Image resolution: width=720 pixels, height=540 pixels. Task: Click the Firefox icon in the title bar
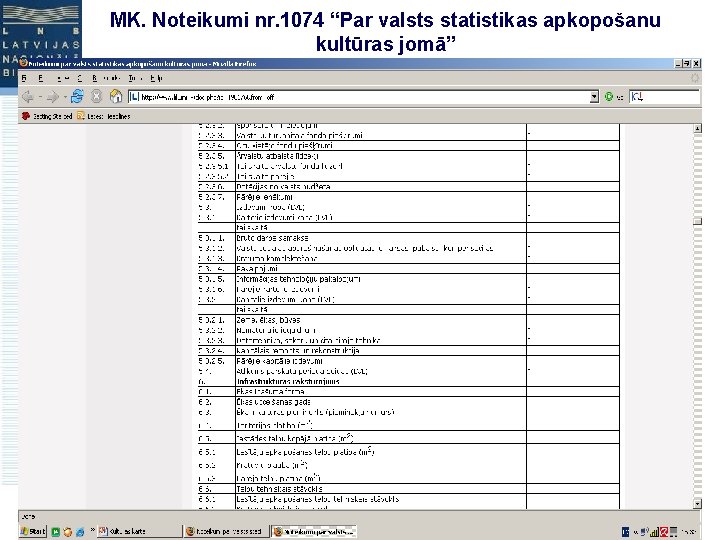point(24,63)
